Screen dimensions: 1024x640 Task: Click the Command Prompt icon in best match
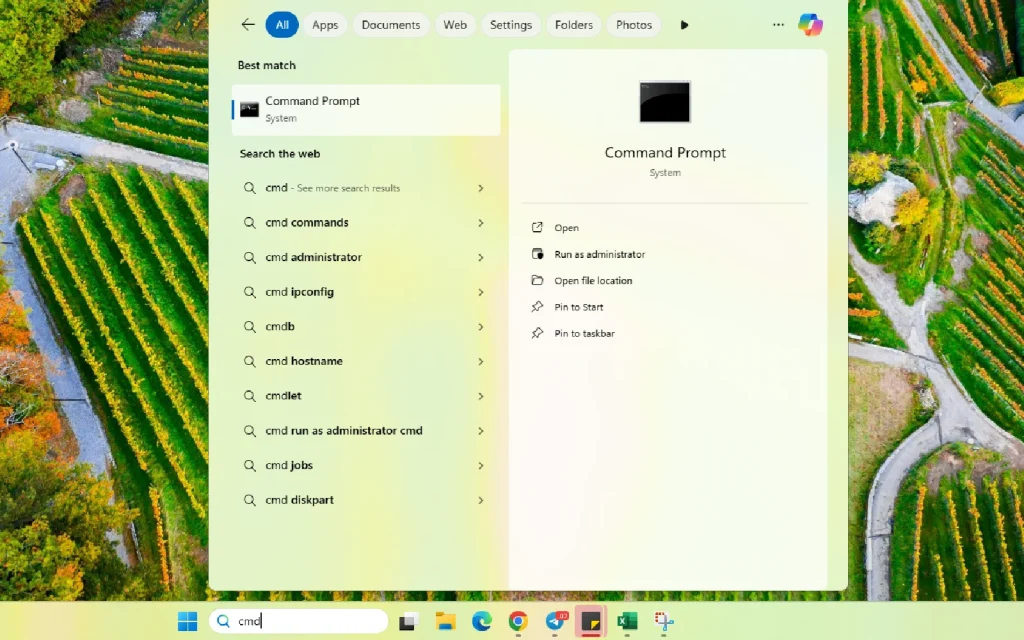pyautogui.click(x=249, y=110)
